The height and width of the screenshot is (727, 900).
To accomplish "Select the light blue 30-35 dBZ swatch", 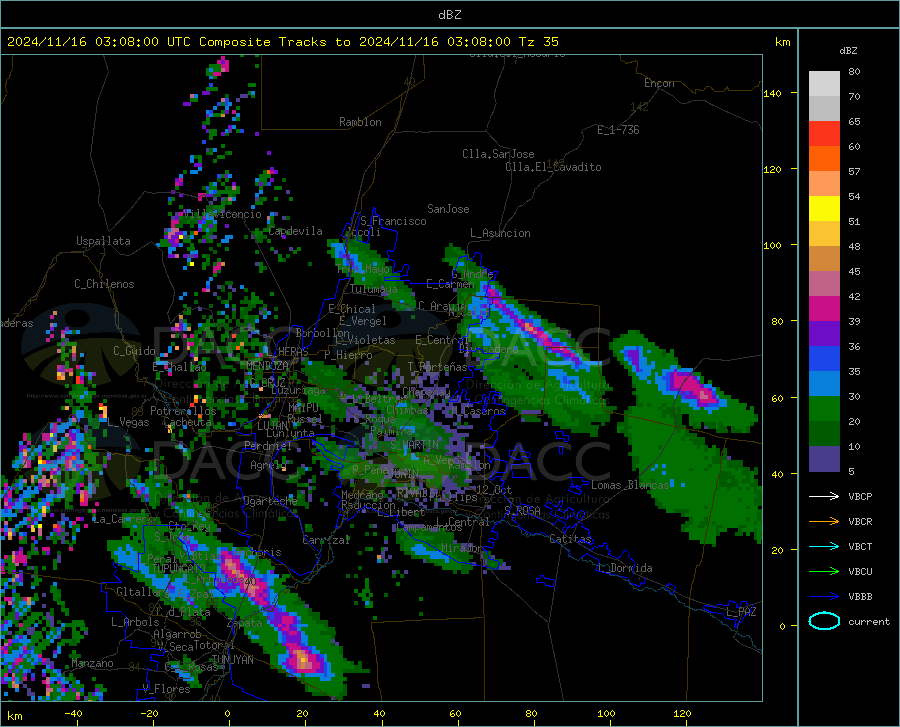I will 824,384.
